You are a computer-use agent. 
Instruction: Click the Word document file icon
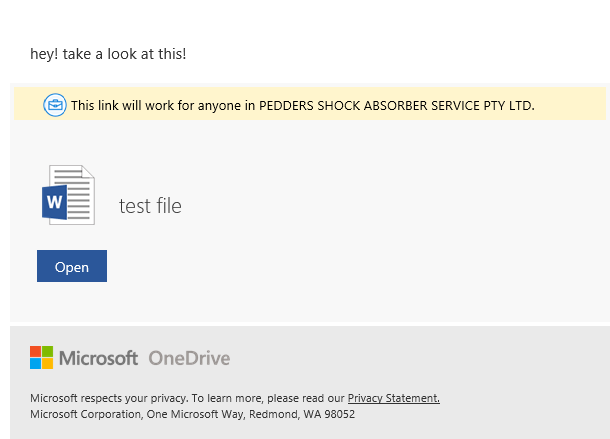click(x=70, y=195)
